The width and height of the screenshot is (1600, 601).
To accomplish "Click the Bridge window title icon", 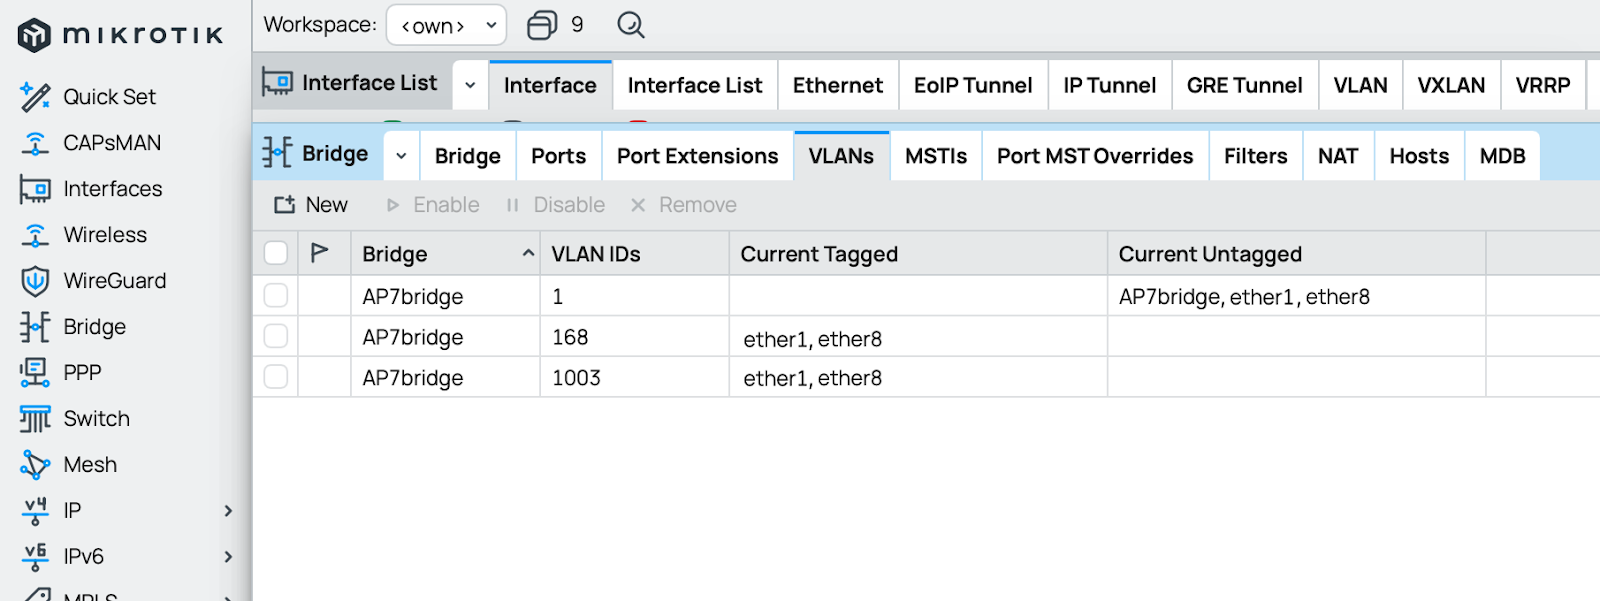I will (x=277, y=153).
